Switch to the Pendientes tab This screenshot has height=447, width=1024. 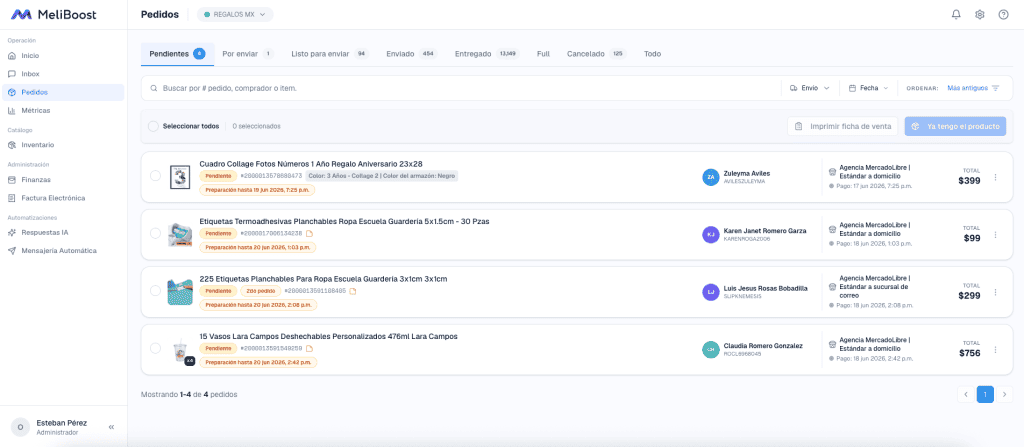[177, 54]
